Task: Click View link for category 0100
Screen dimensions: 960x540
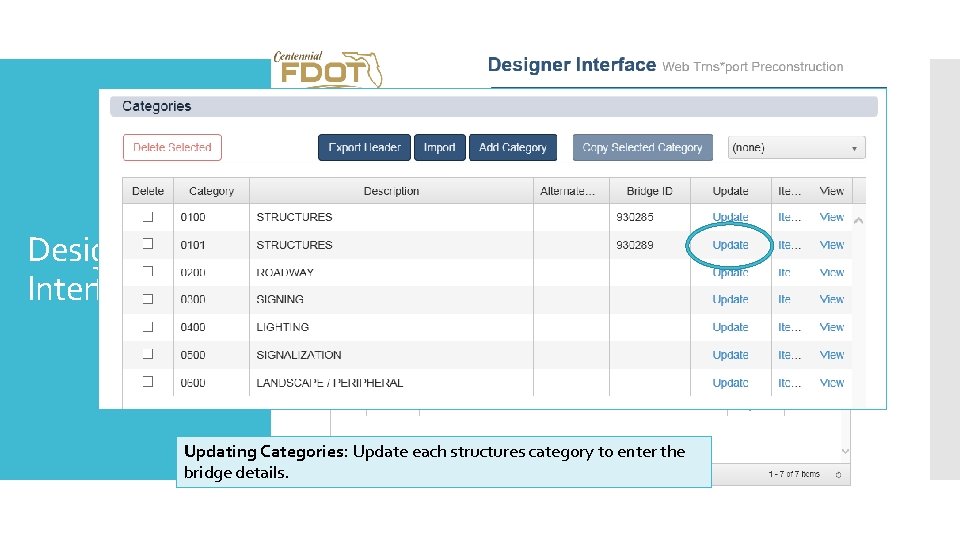Action: point(831,217)
